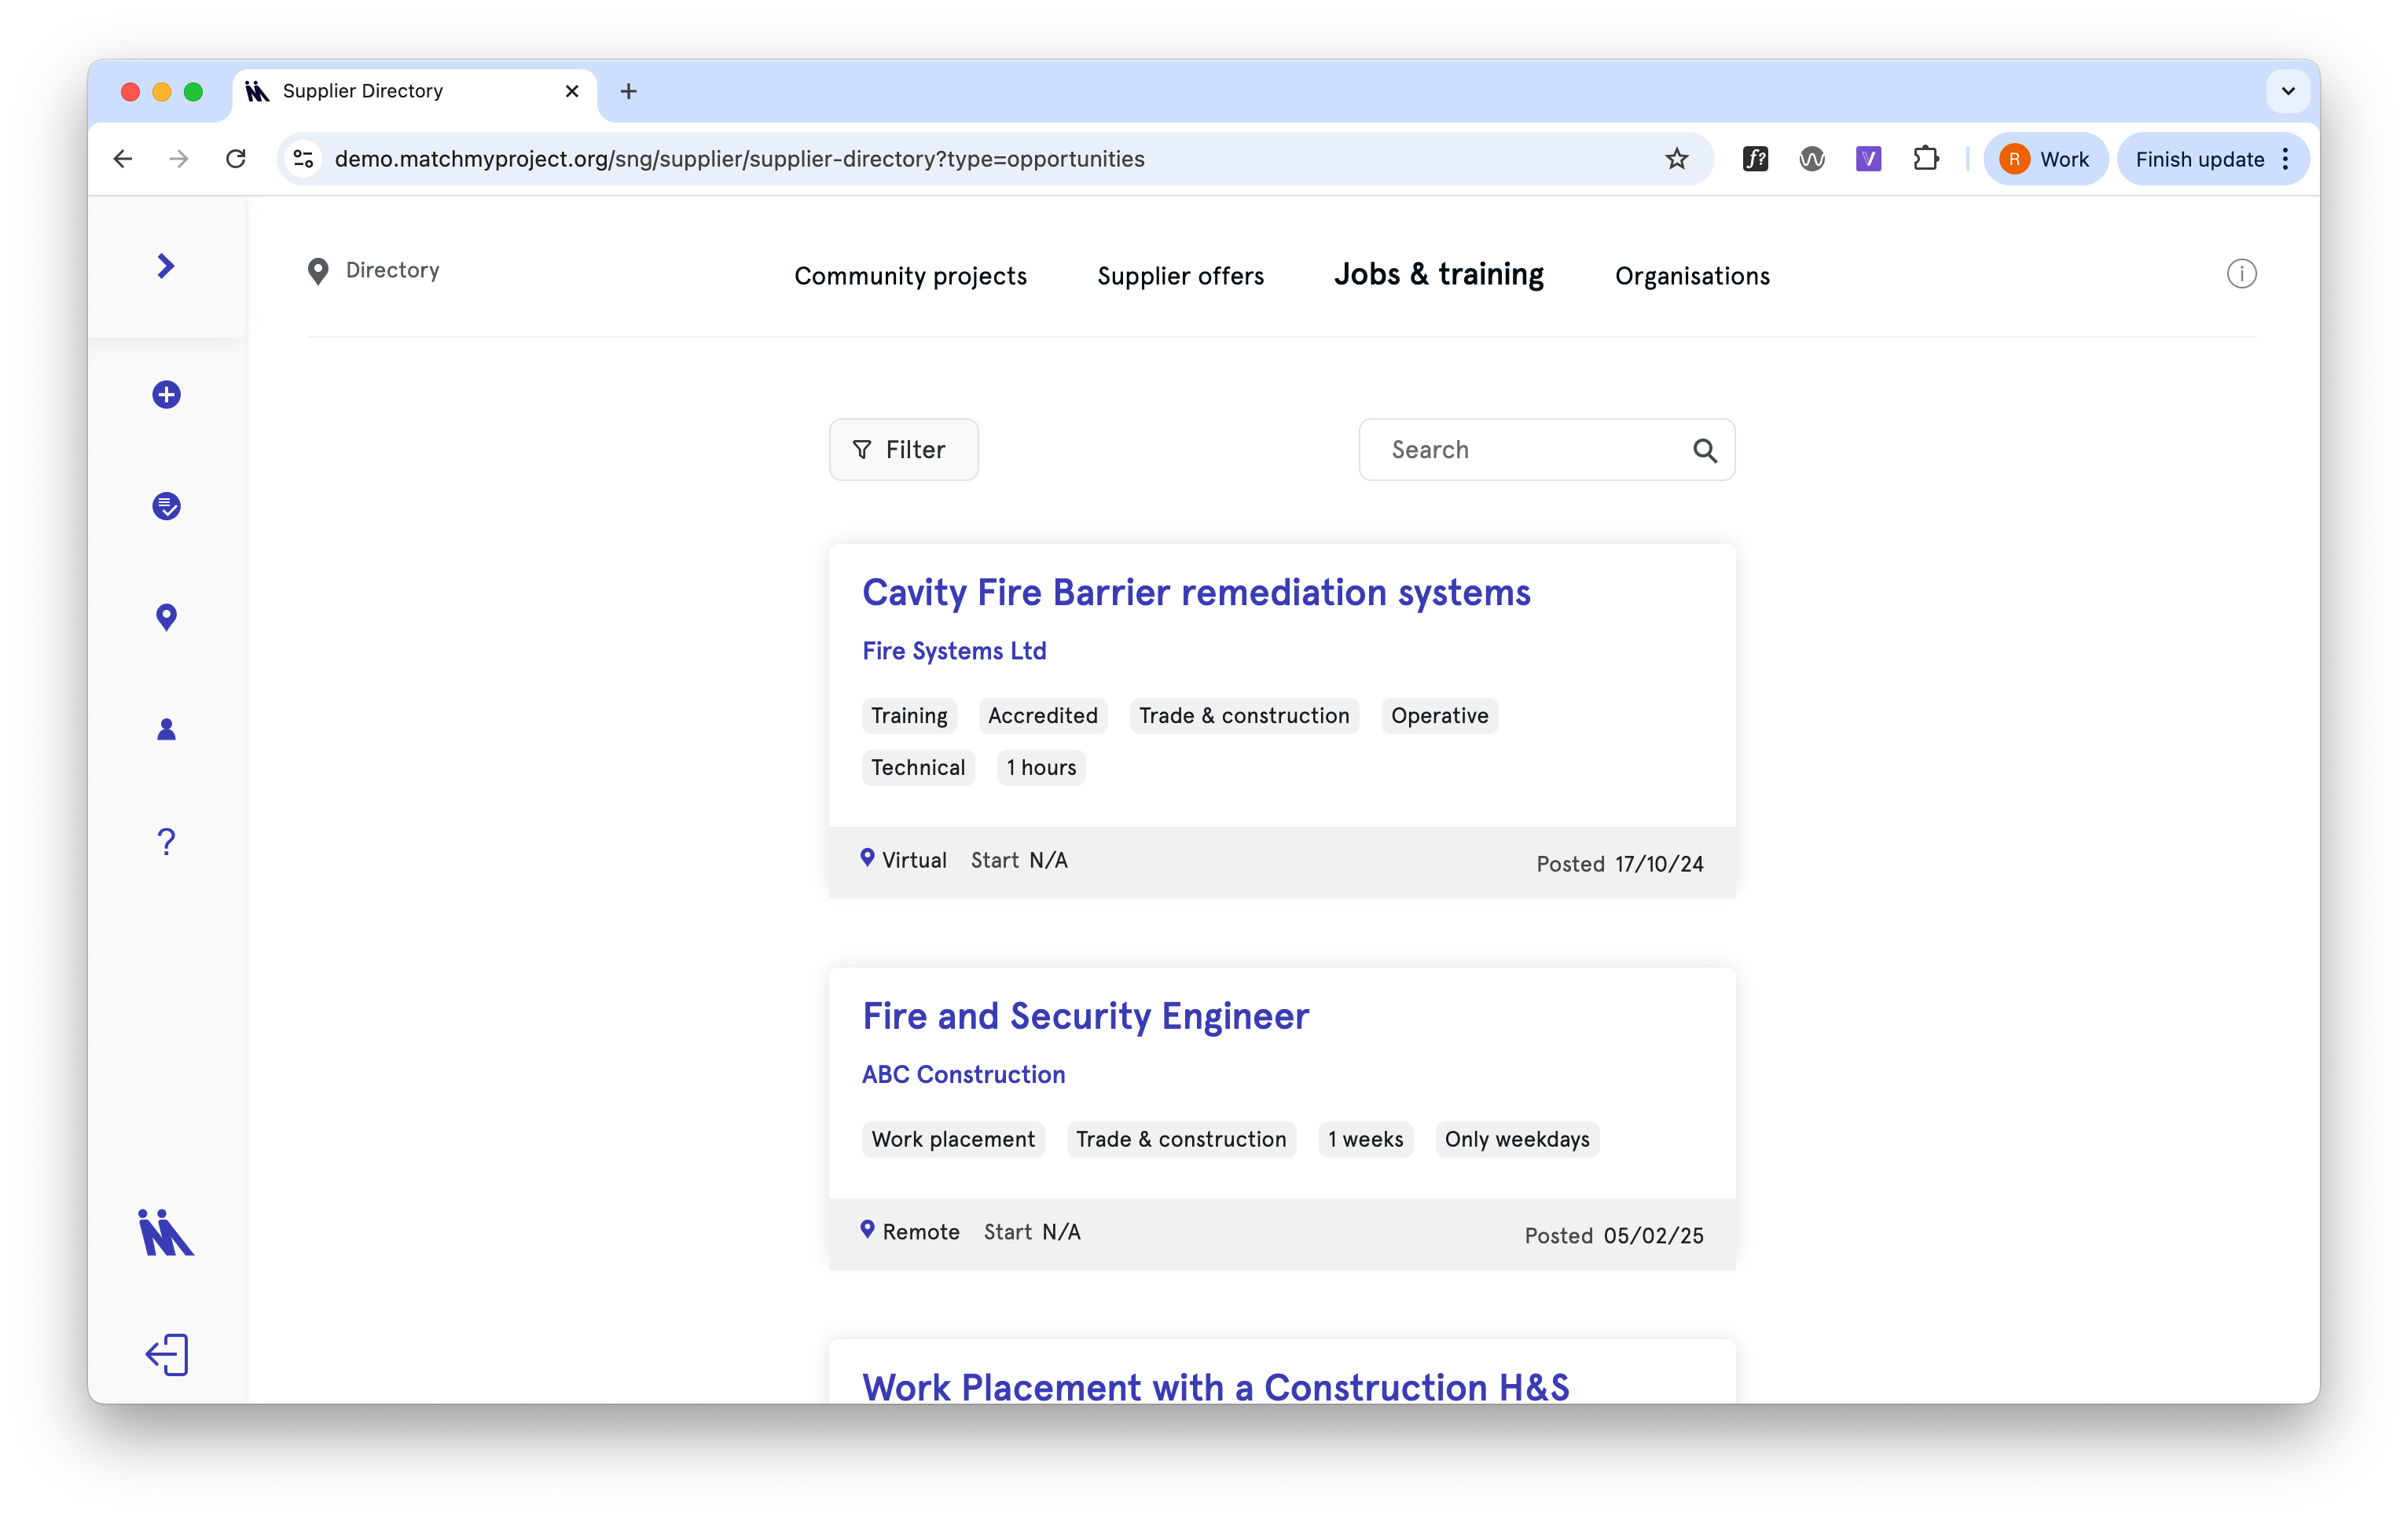Select the Jobs & training tab
The width and height of the screenshot is (2408, 1520).
point(1439,274)
